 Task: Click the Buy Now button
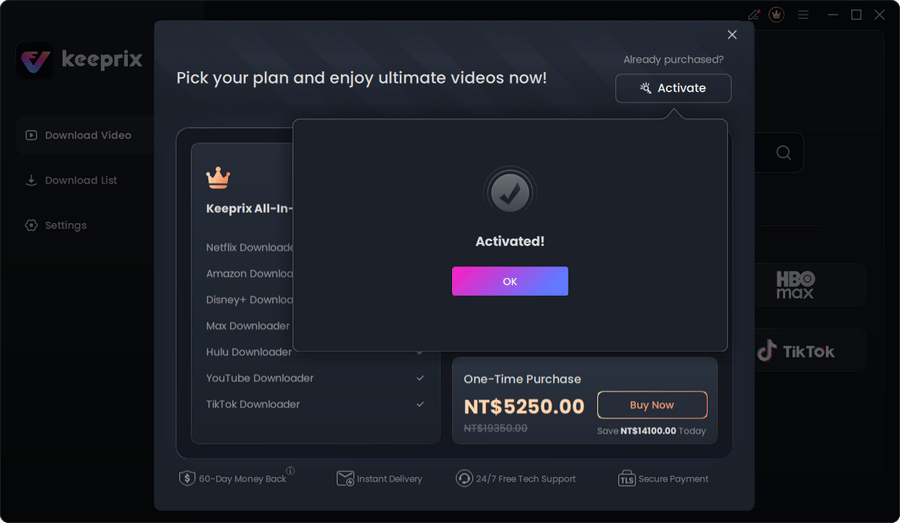[652, 405]
